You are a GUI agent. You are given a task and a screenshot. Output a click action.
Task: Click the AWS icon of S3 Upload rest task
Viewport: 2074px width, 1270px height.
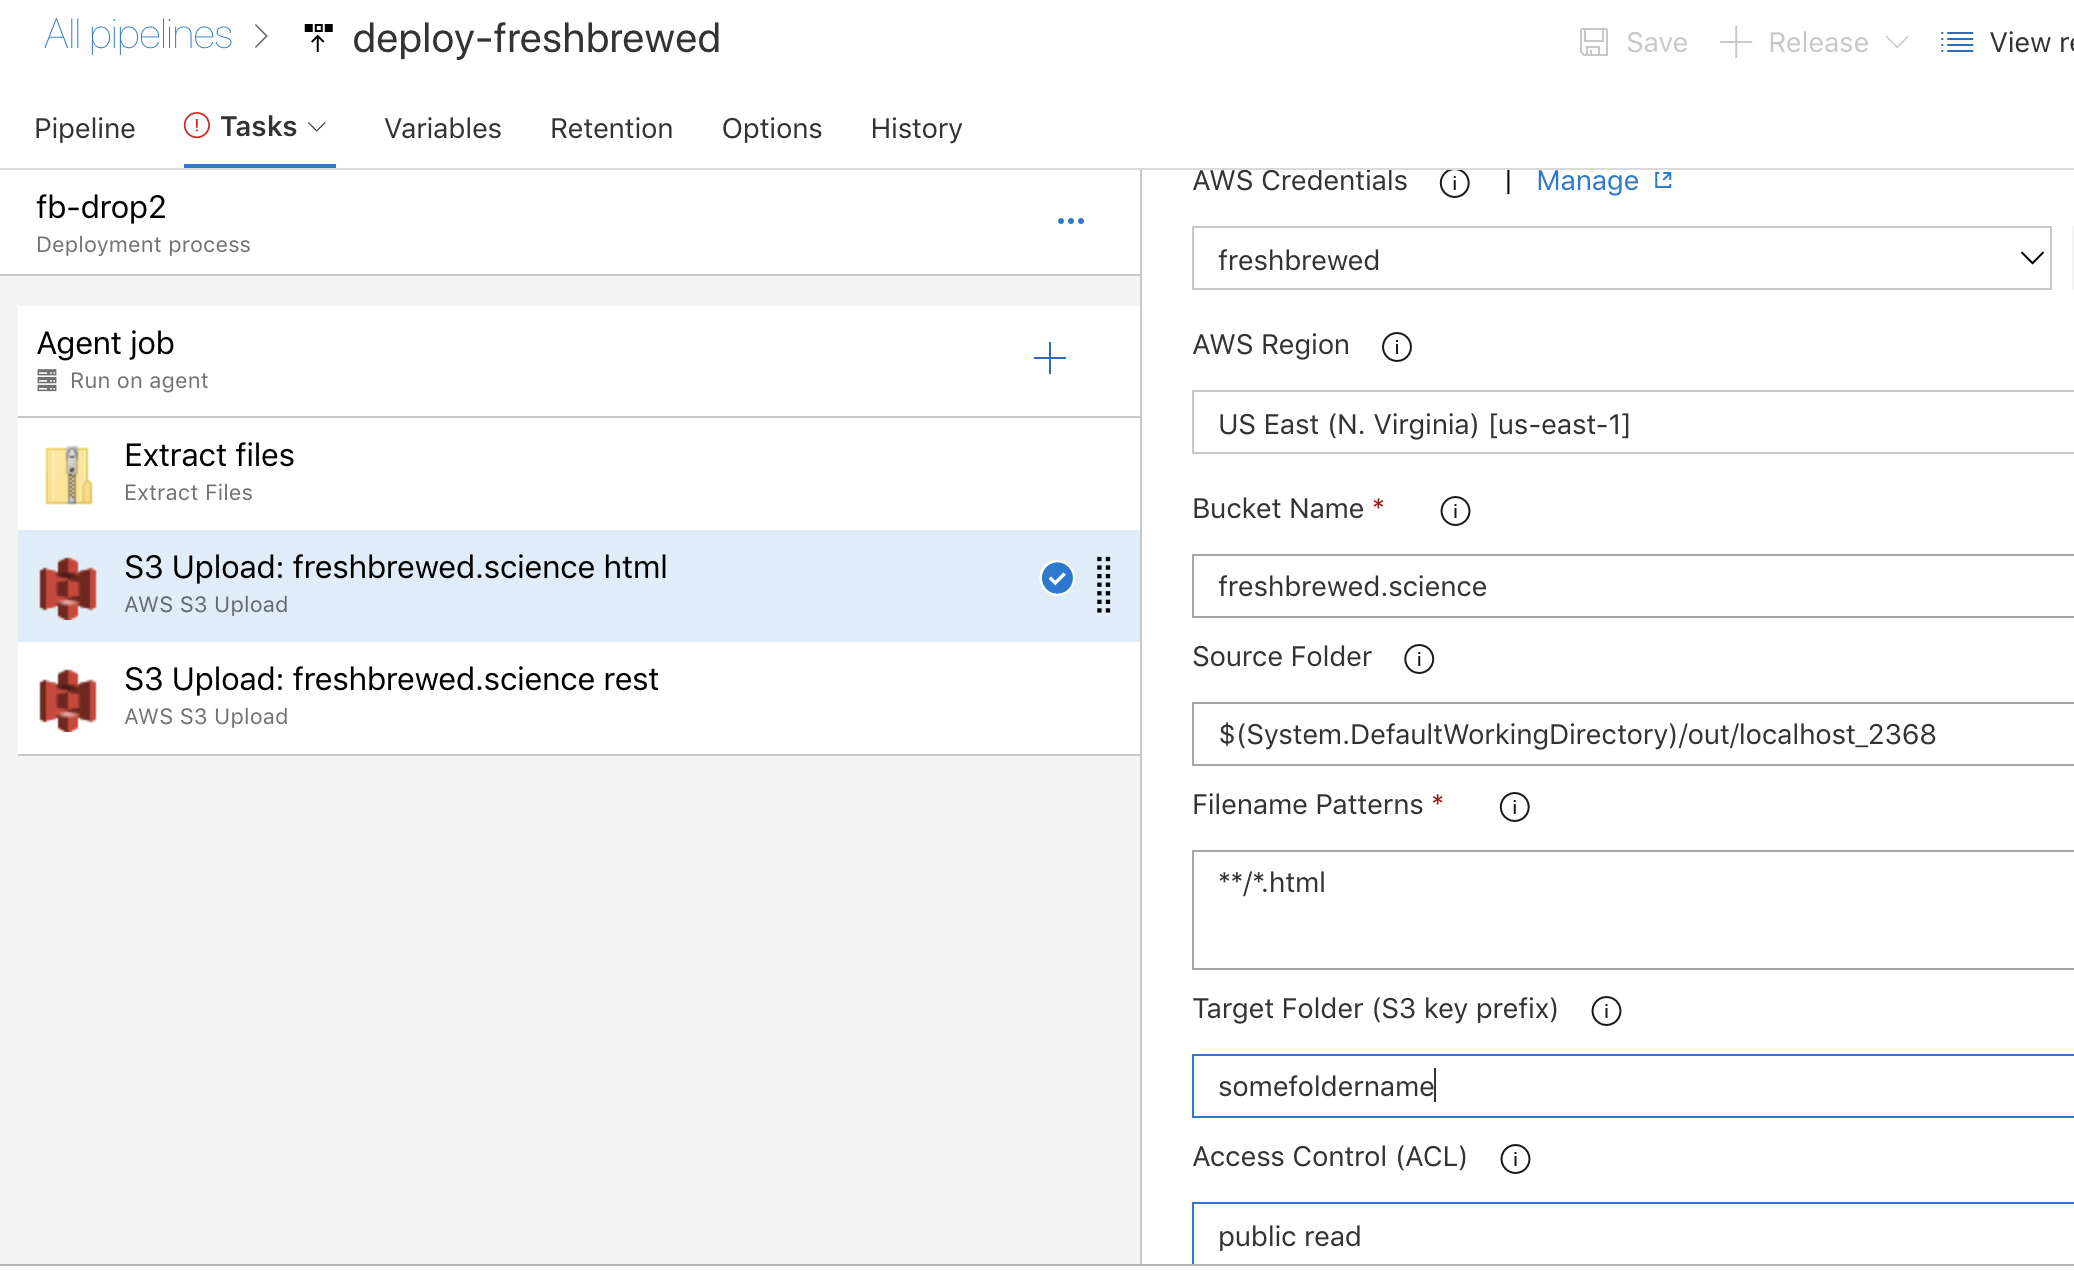(x=68, y=699)
